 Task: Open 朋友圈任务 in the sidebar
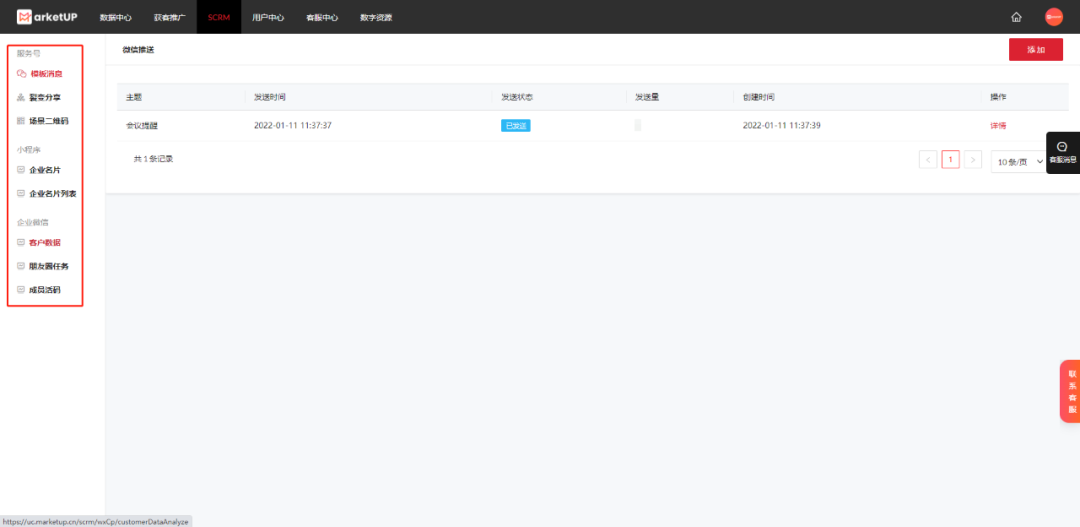(x=48, y=266)
